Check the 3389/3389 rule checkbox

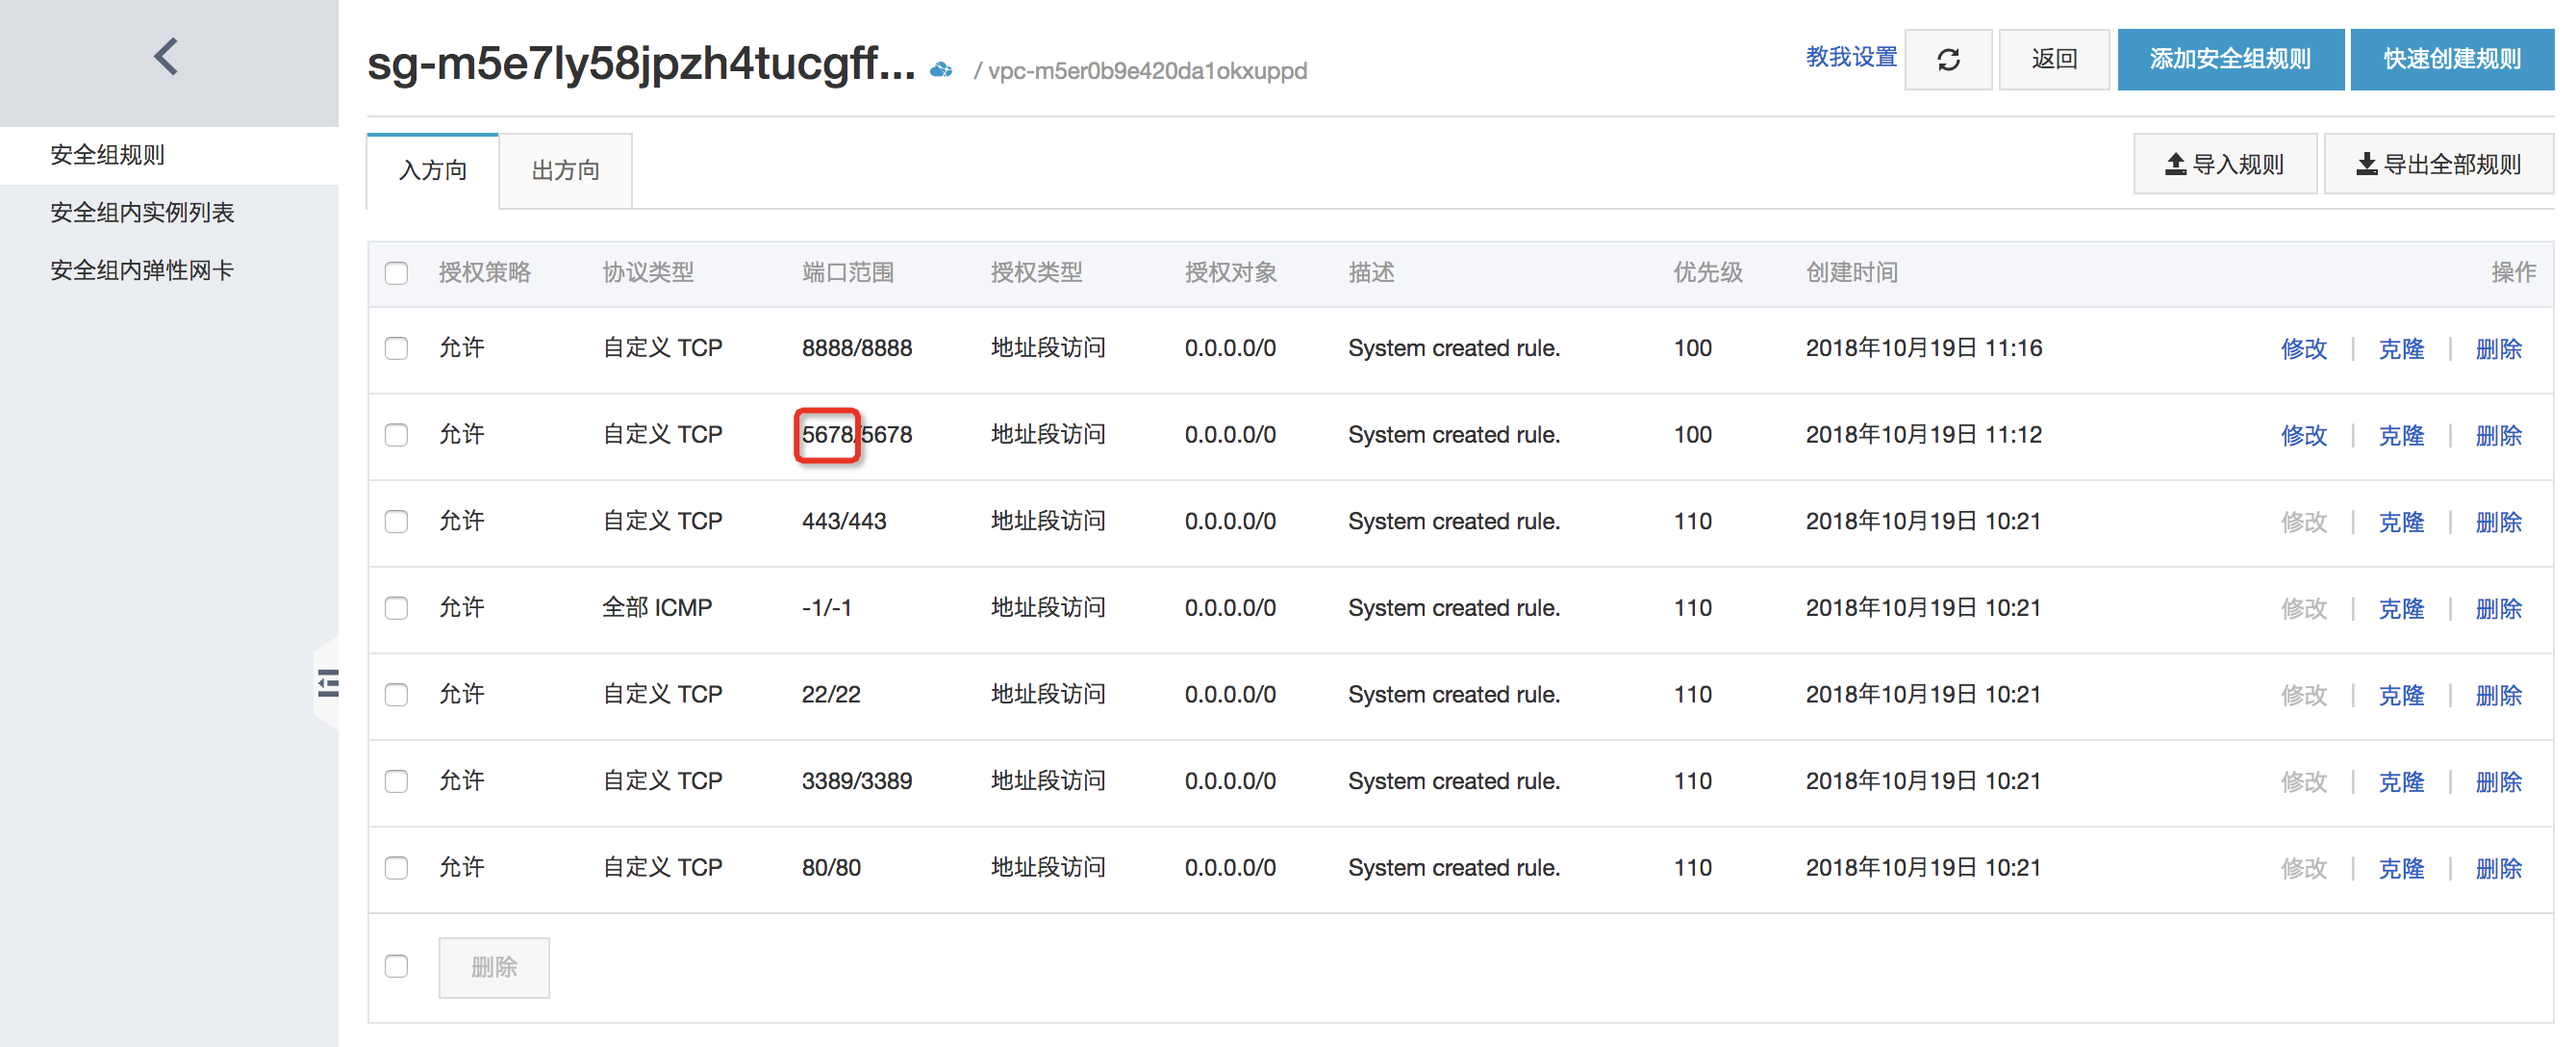point(396,781)
